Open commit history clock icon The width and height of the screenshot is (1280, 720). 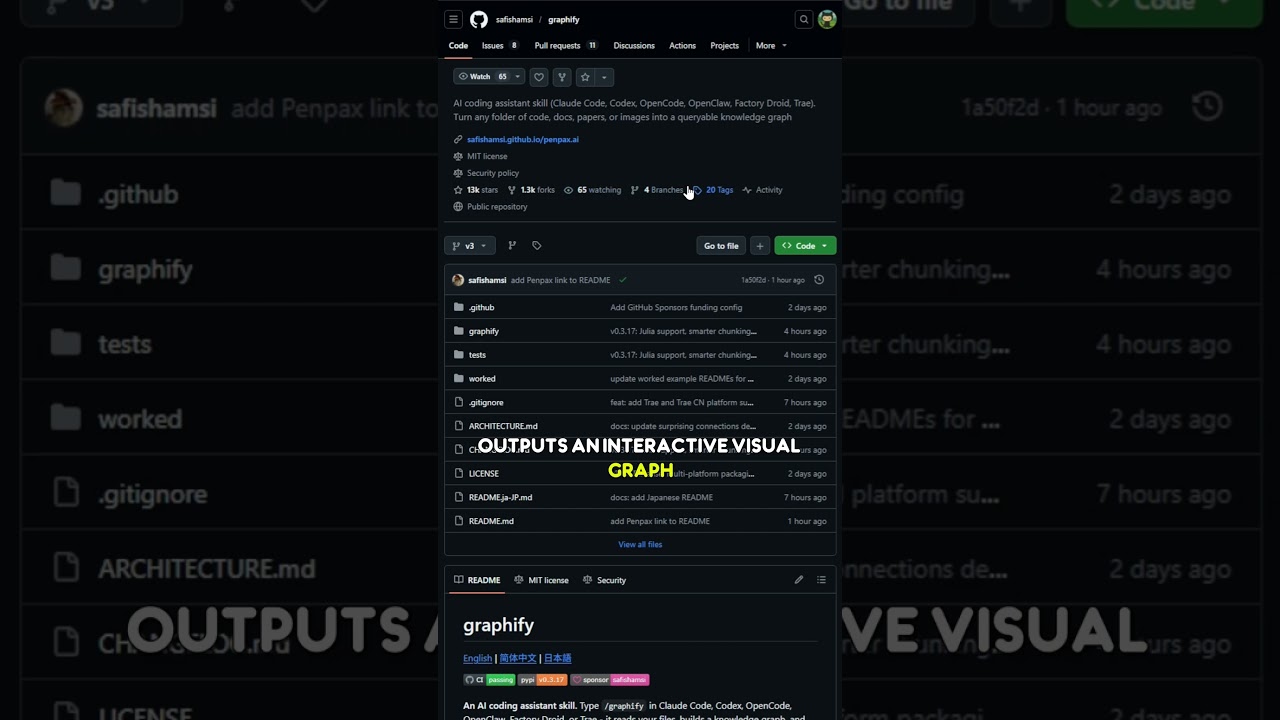tap(819, 280)
